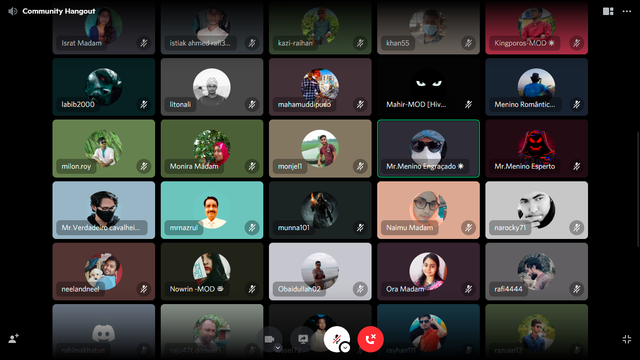Click the invite people icon
Image resolution: width=640 pixels, height=360 pixels.
[x=13, y=339]
